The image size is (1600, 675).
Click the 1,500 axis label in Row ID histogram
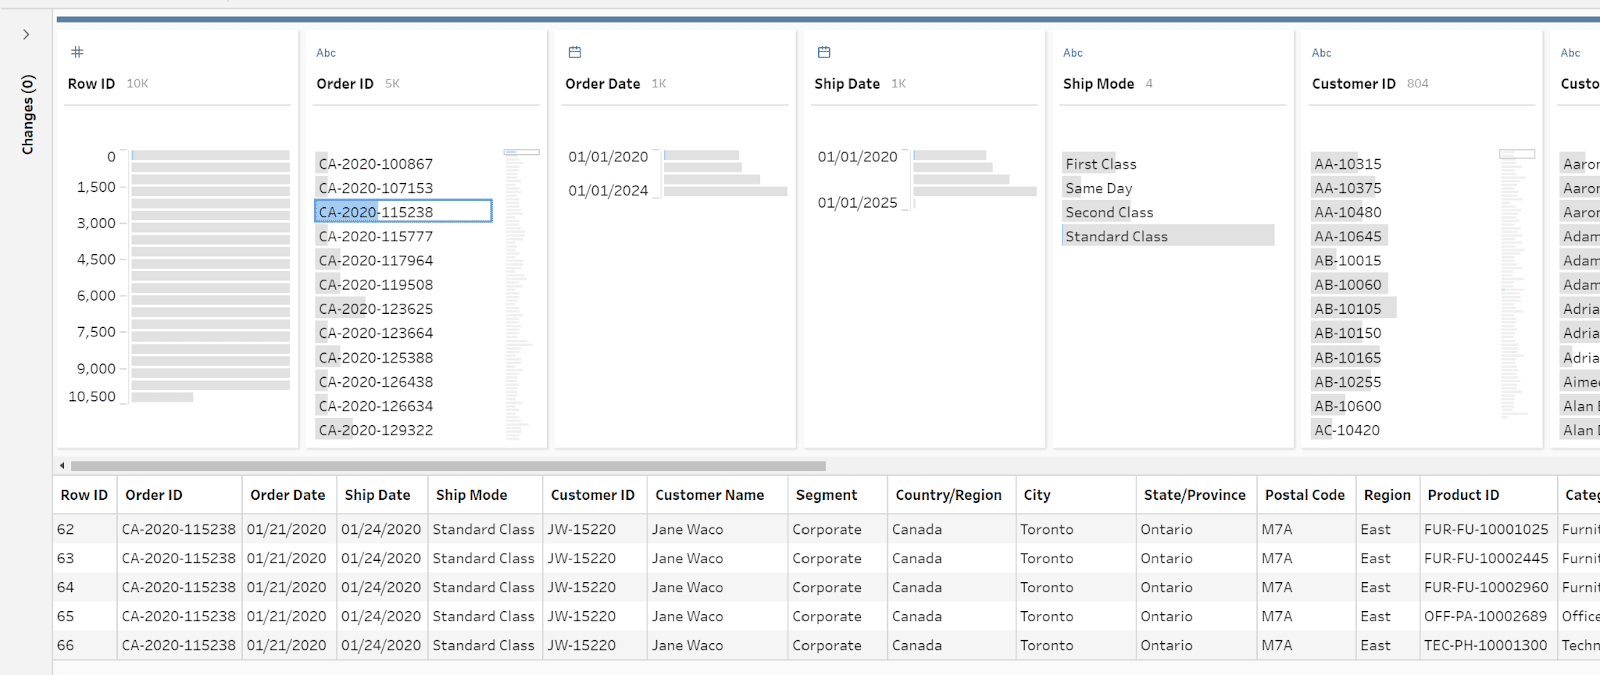96,187
